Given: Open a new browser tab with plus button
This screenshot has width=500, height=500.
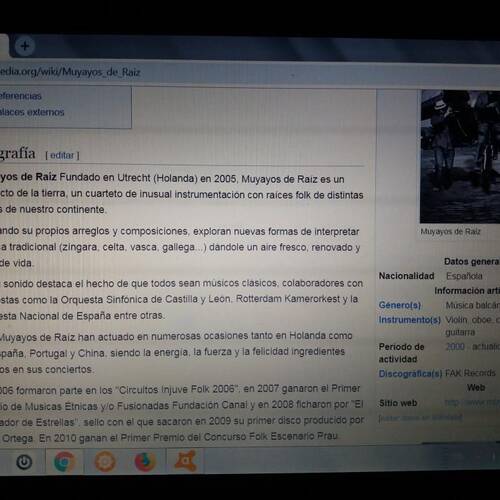Looking at the screenshot, I should point(25,46).
